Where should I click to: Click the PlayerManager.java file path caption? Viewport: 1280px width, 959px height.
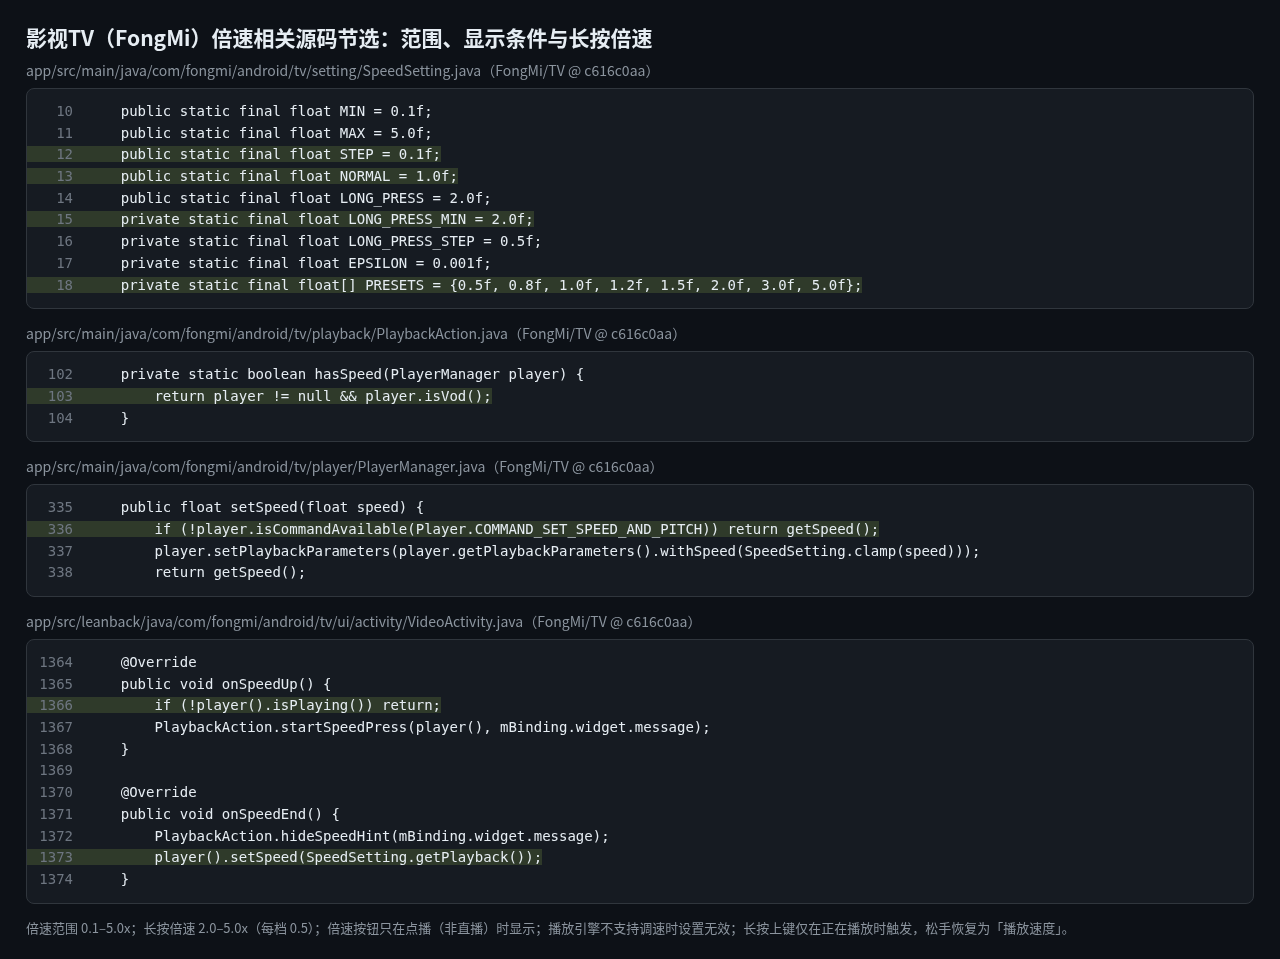(x=340, y=467)
